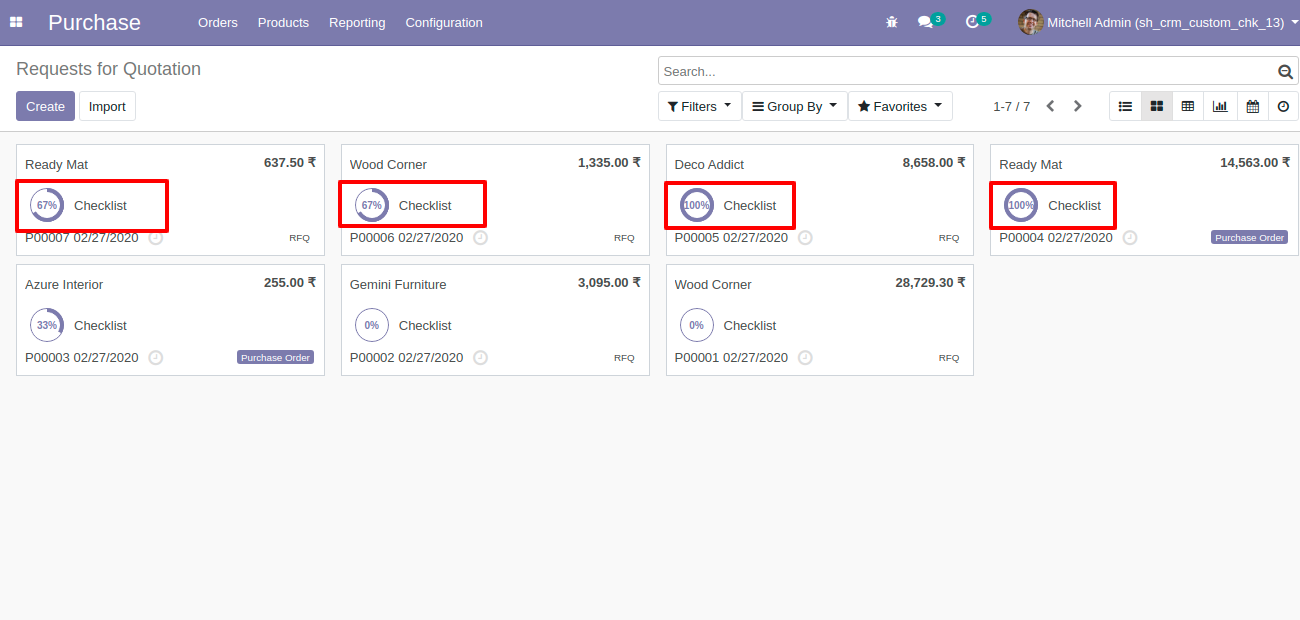Click activity clock on P00002 card
Screen dimensions: 1300x620
click(x=480, y=358)
